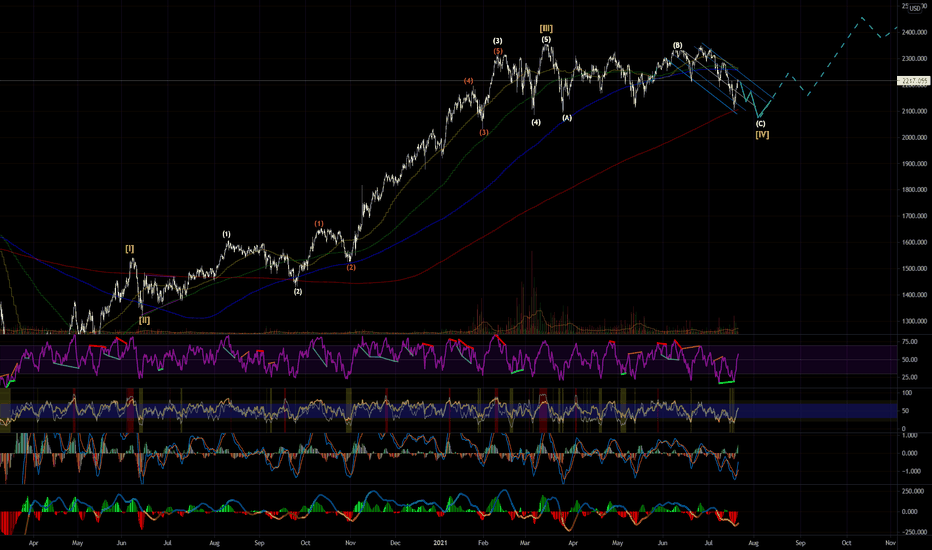Click the 2400.000 price axis label

(x=915, y=32)
